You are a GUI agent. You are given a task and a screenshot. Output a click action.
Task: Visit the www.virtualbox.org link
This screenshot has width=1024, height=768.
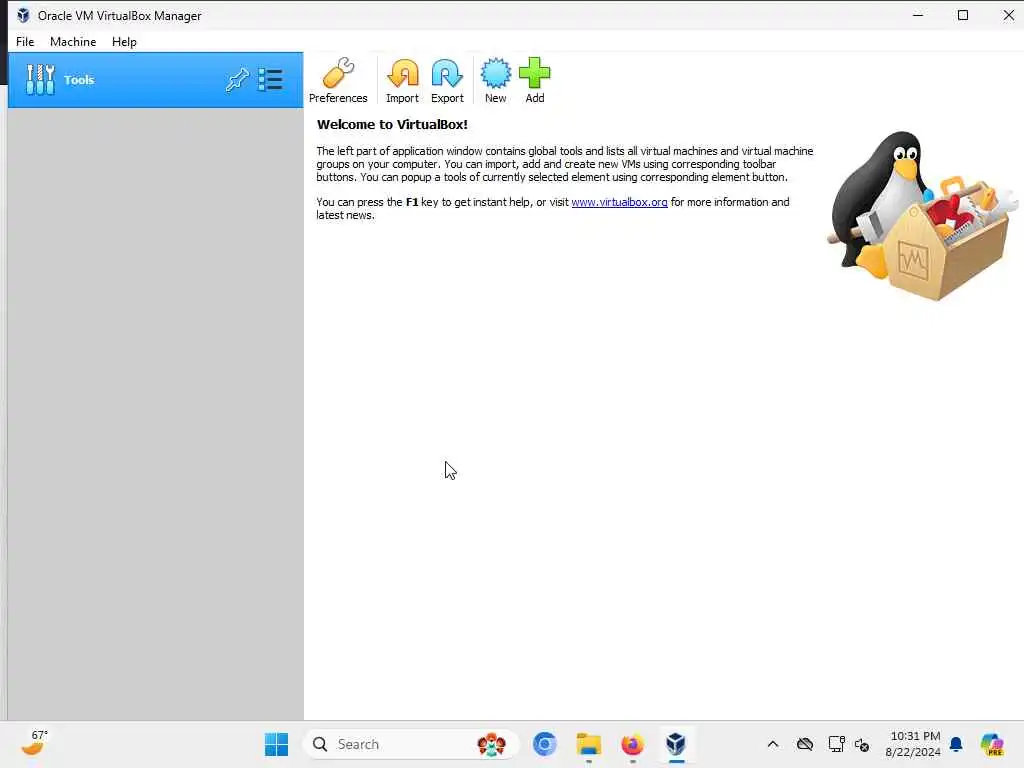pyautogui.click(x=619, y=202)
